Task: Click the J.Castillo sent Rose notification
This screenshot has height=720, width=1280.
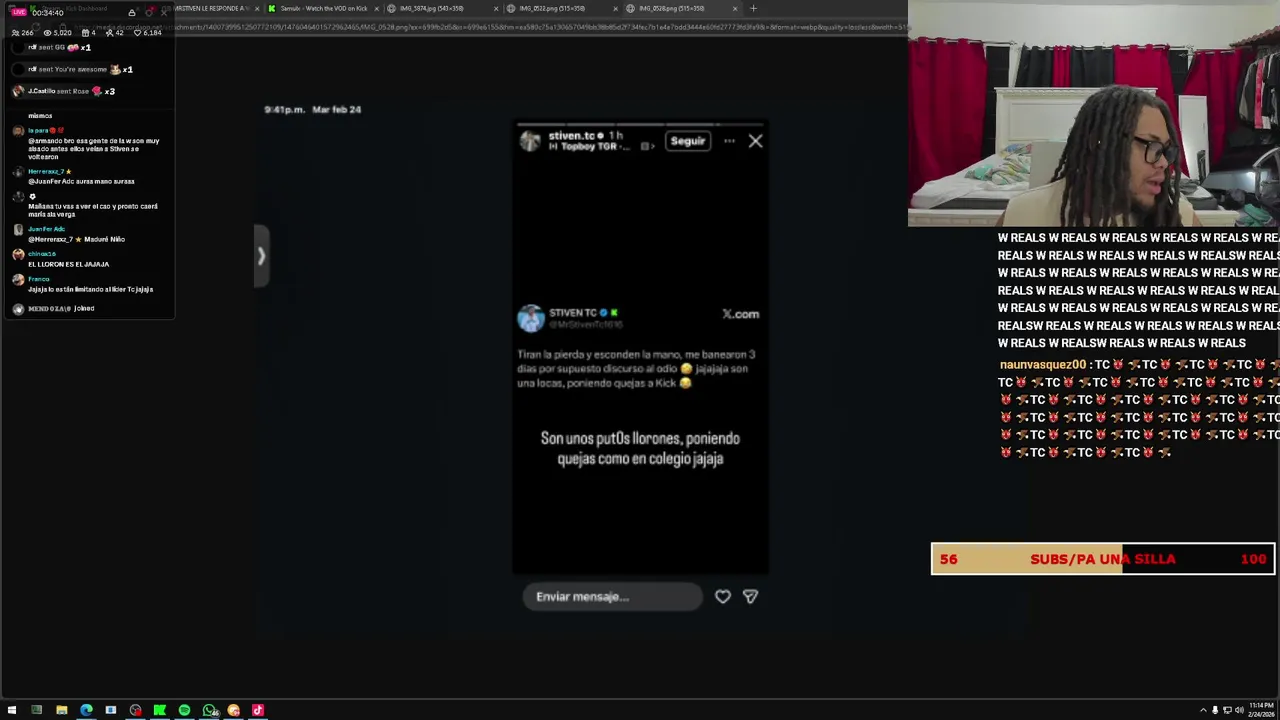Action: click(66, 91)
